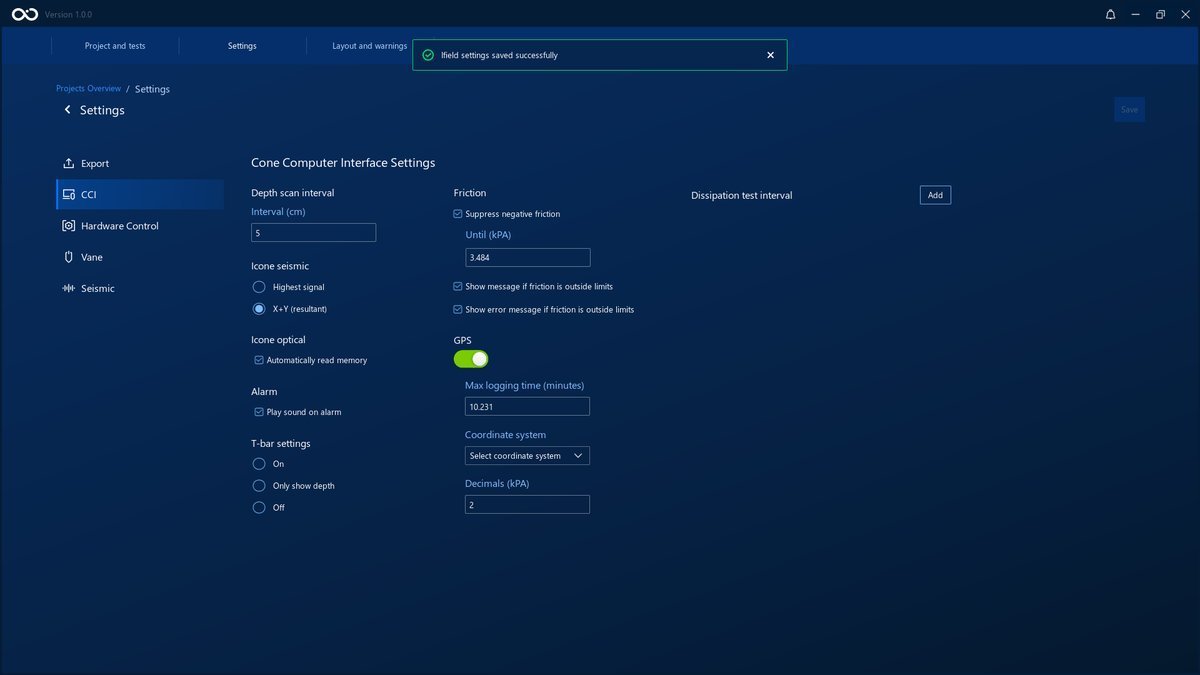Toggle Automatically read memory checkbox
The height and width of the screenshot is (675, 1200).
(x=259, y=360)
